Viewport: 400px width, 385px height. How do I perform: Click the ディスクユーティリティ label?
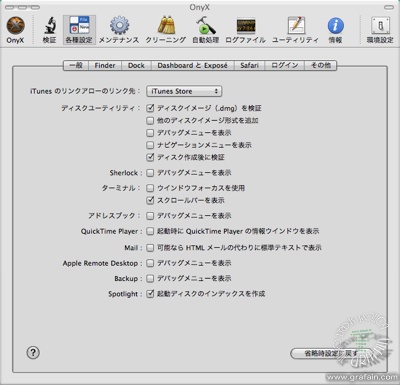(101, 108)
